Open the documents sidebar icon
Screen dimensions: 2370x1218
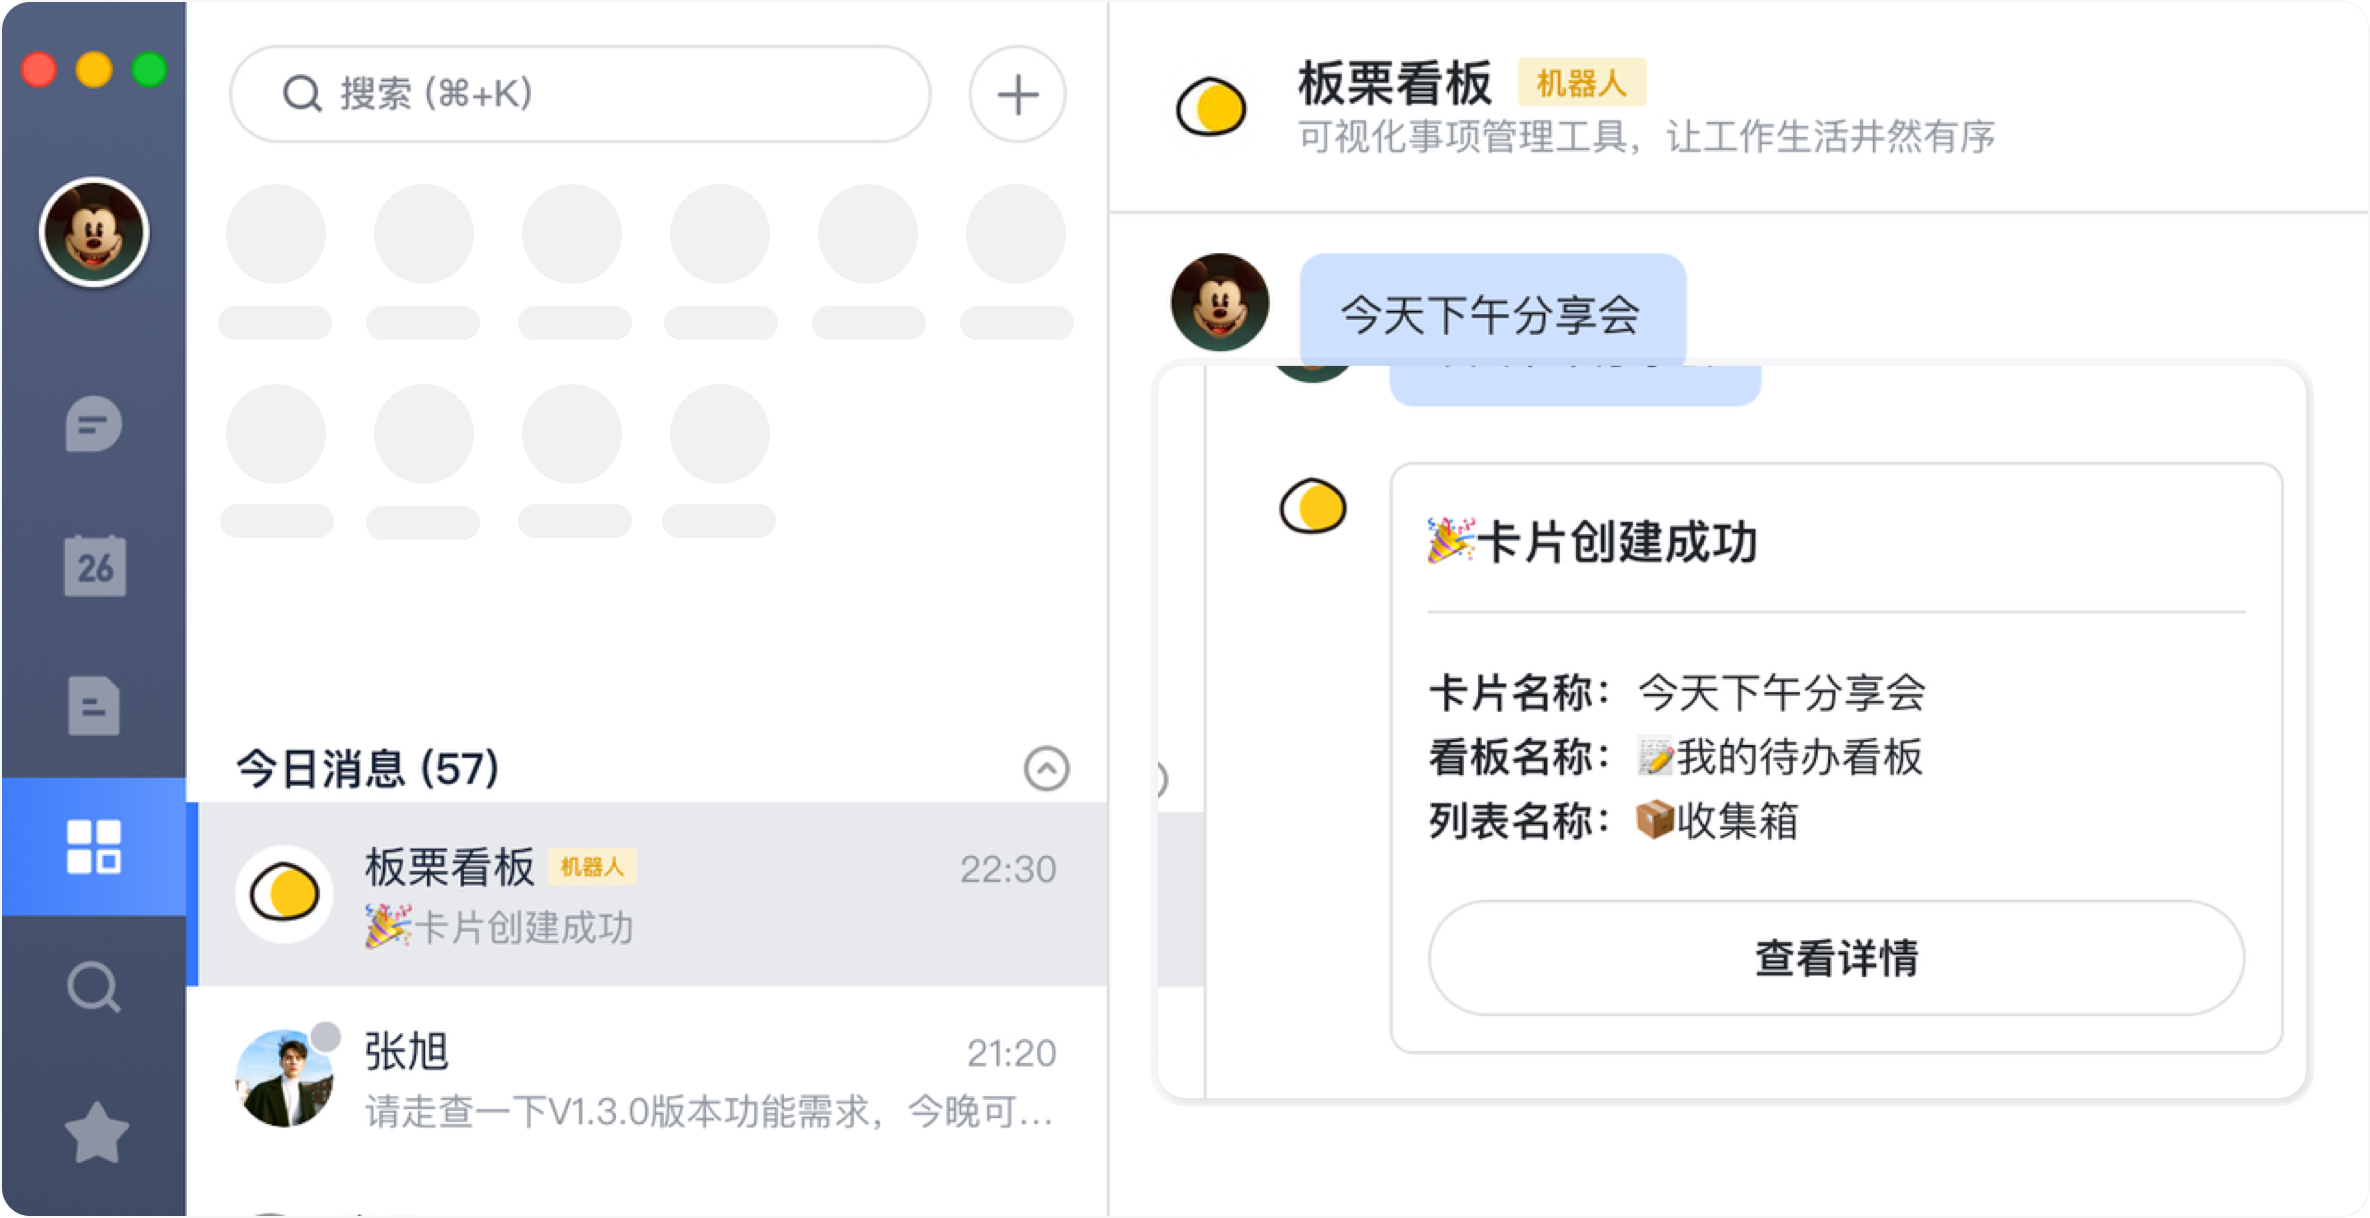tap(94, 706)
